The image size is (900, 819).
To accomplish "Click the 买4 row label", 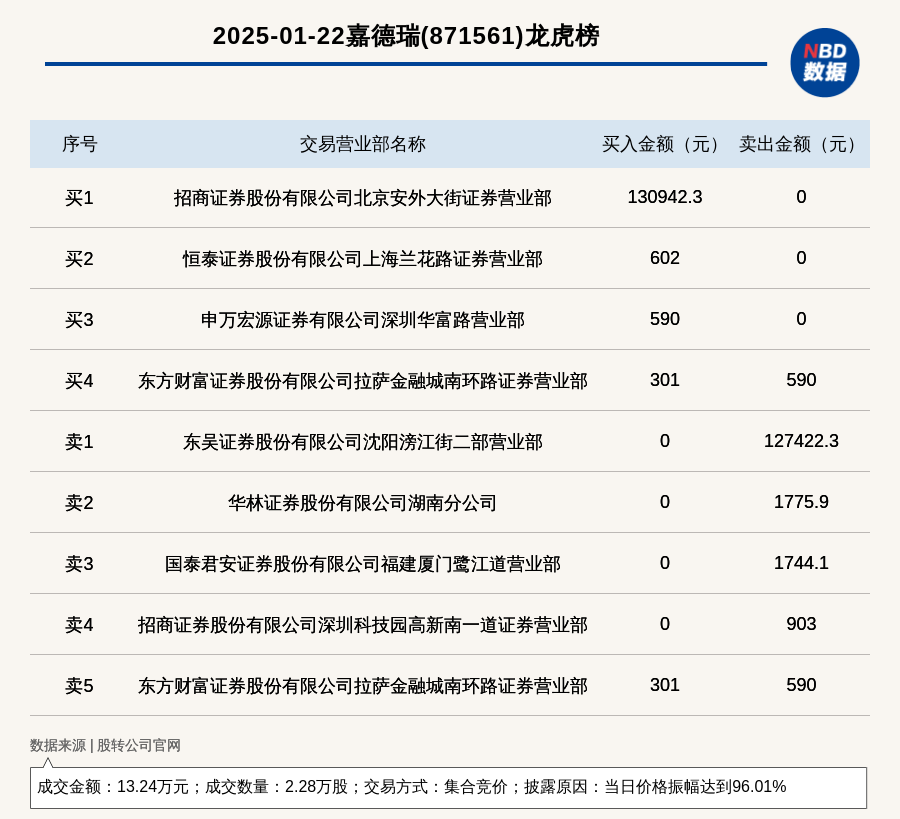I will pyautogui.click(x=79, y=381).
